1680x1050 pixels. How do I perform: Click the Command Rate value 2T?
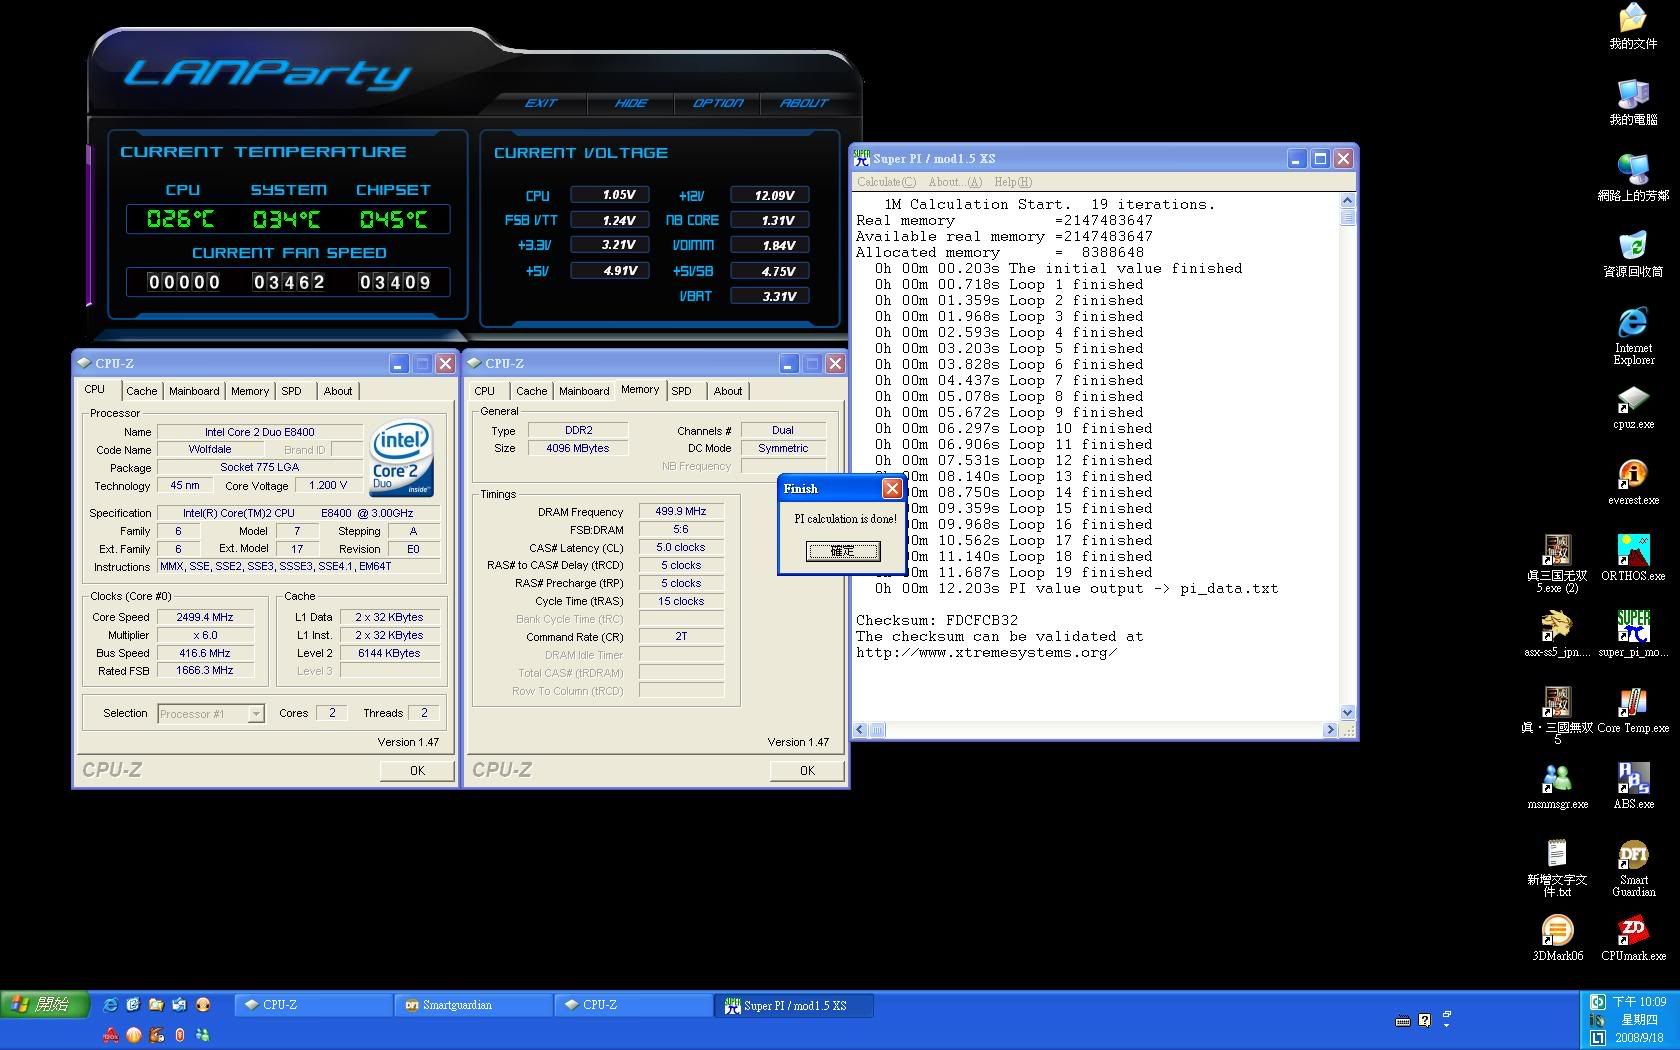coord(681,636)
